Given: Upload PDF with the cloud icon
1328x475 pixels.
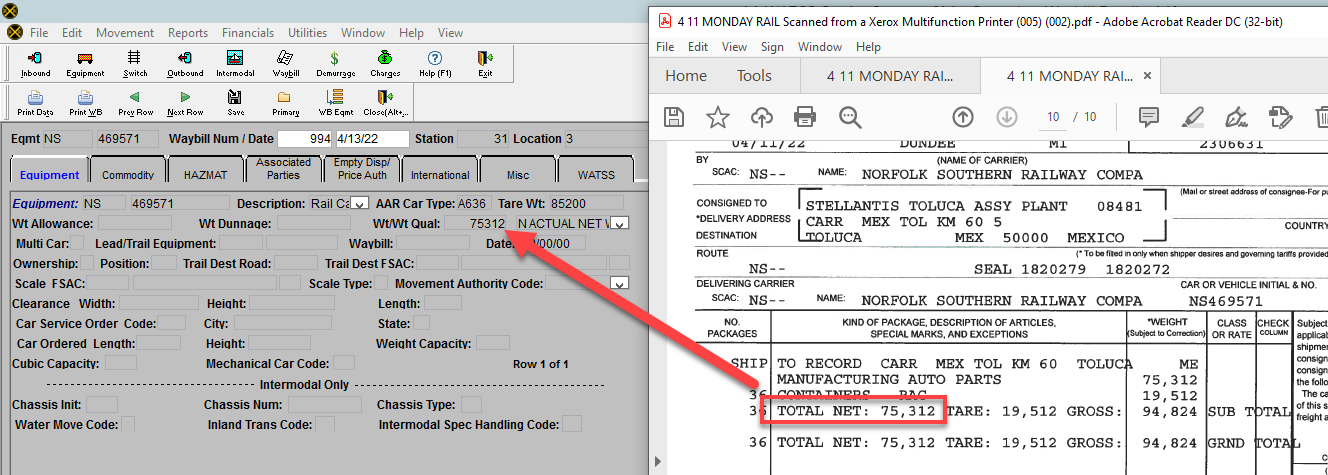Looking at the screenshot, I should (761, 117).
